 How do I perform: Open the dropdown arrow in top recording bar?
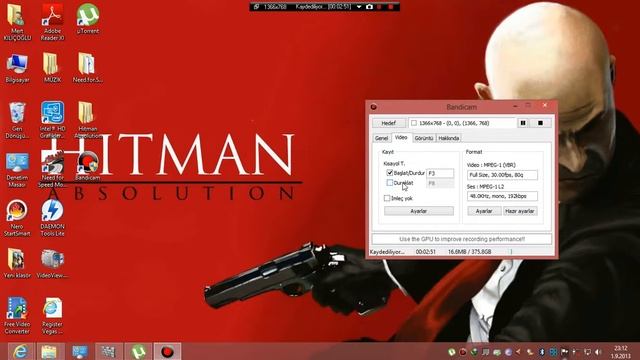359,7
